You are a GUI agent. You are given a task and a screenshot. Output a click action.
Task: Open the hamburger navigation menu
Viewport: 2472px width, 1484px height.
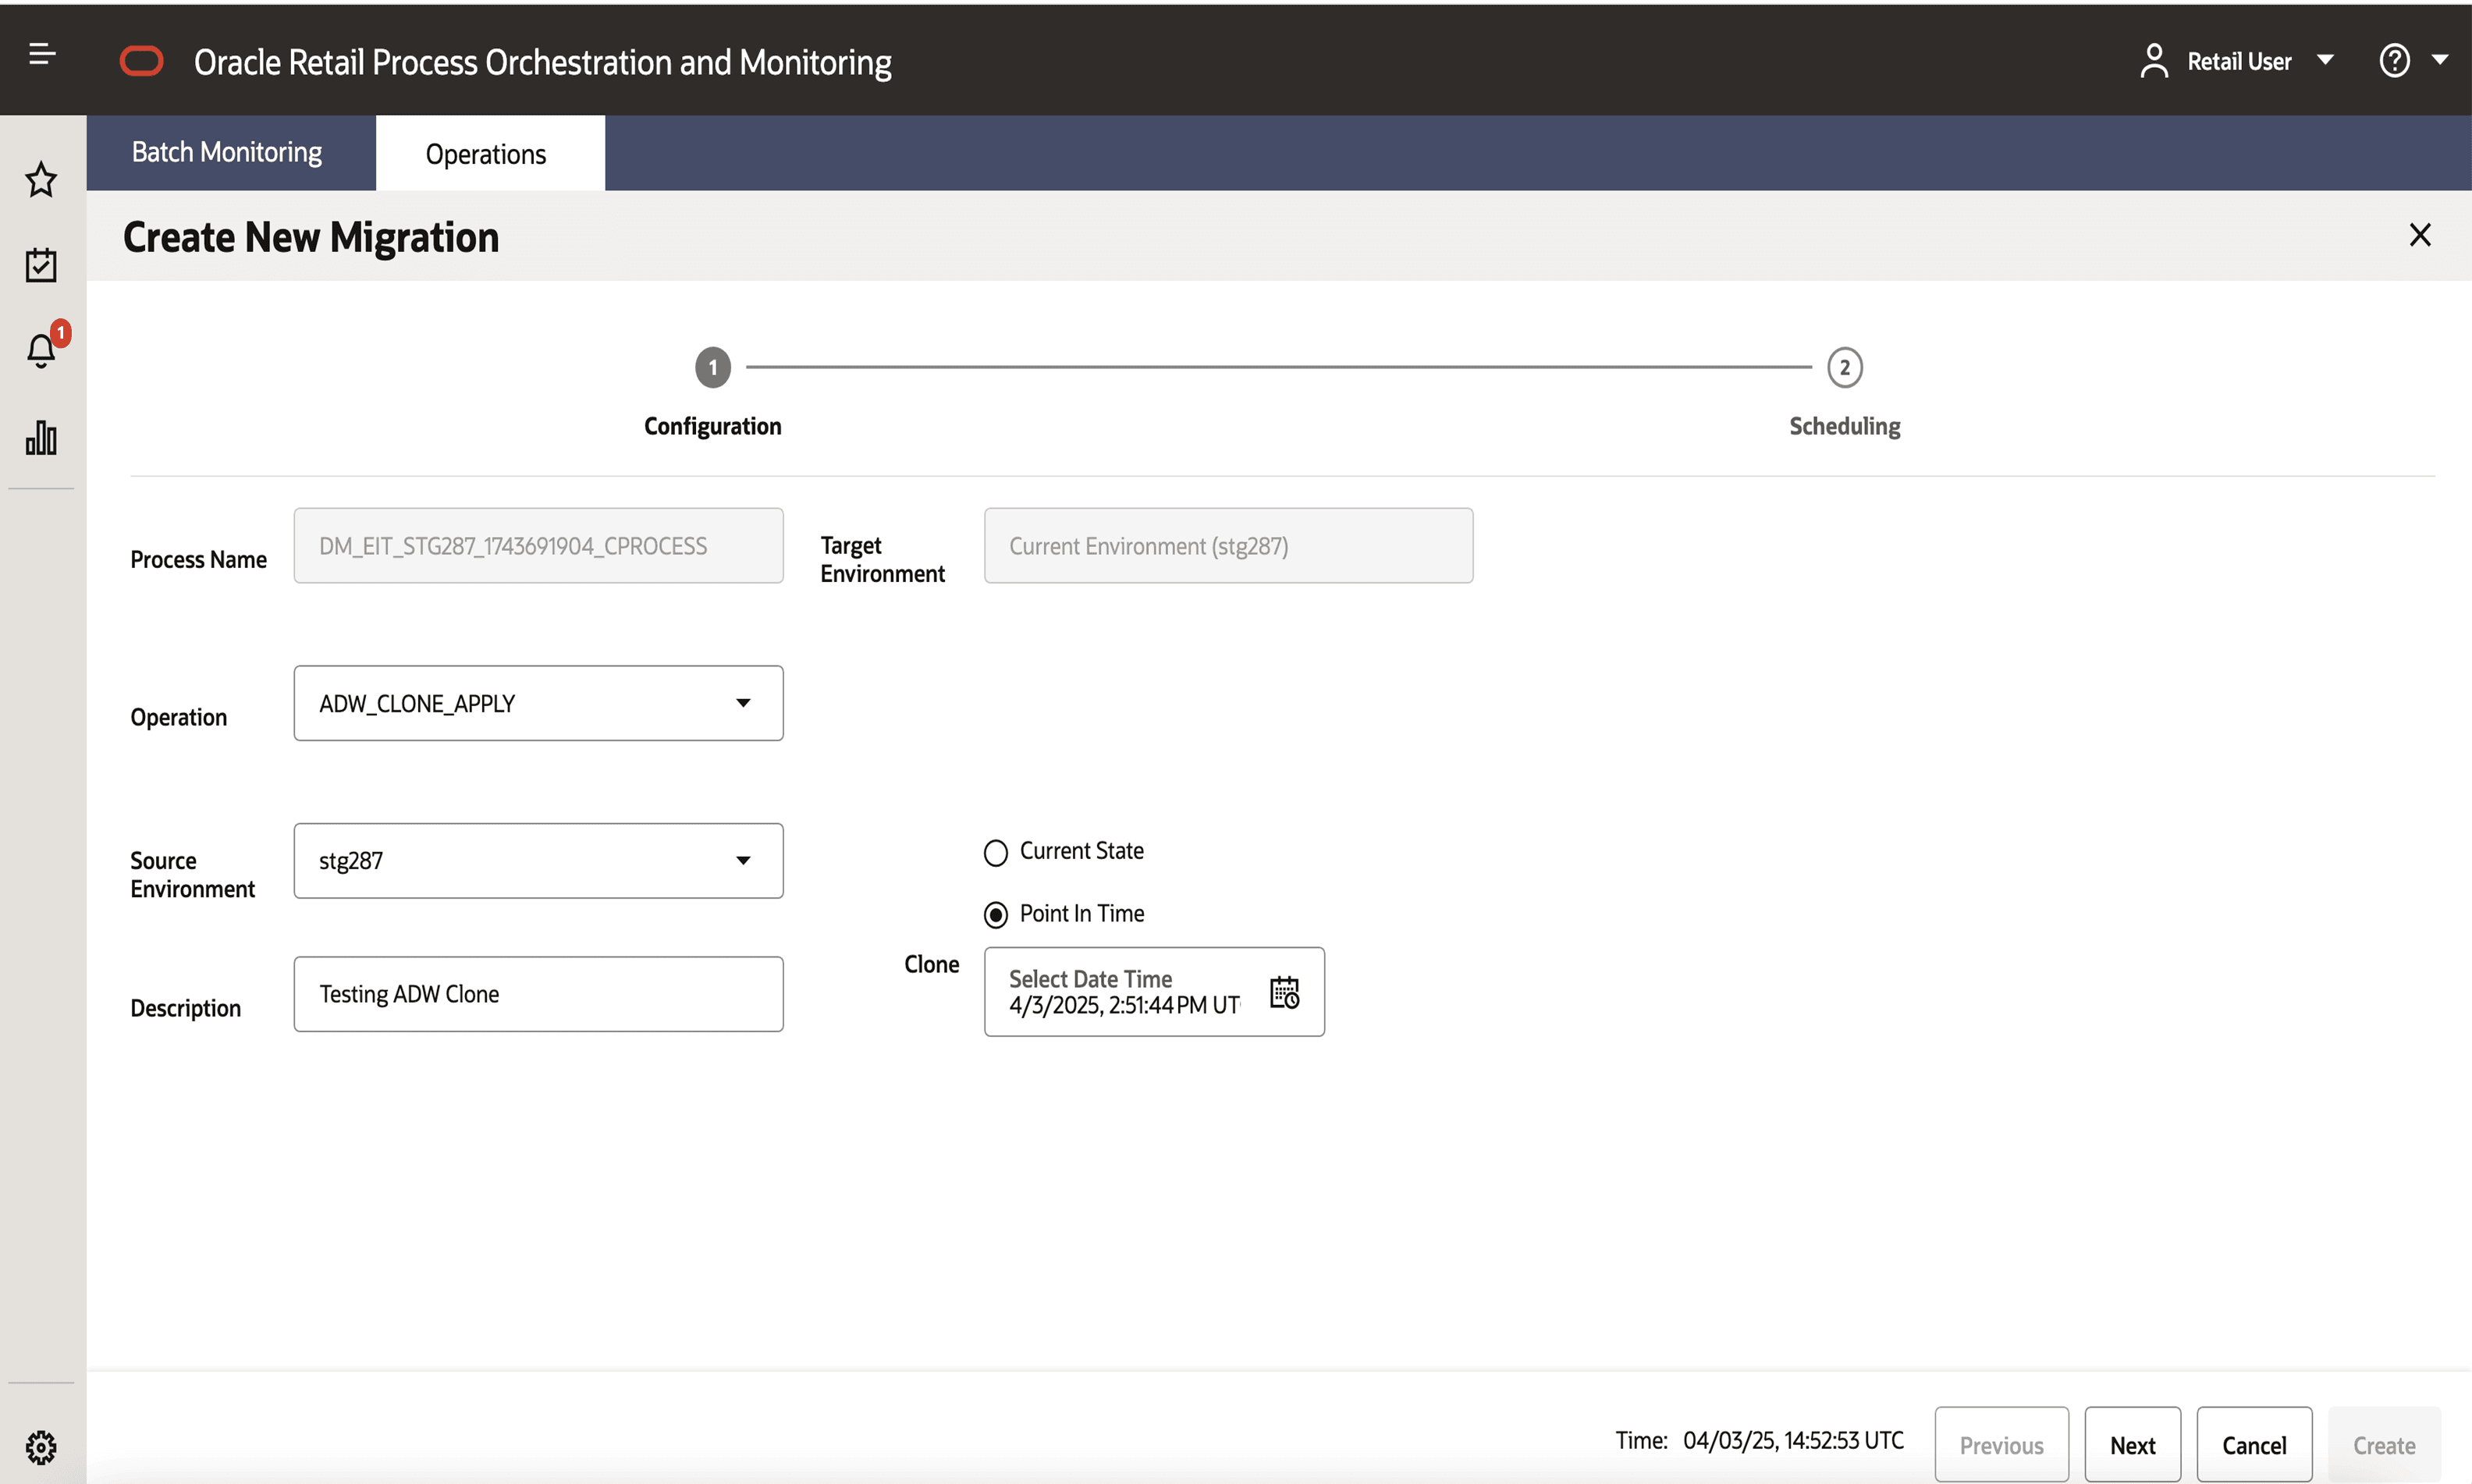(41, 54)
